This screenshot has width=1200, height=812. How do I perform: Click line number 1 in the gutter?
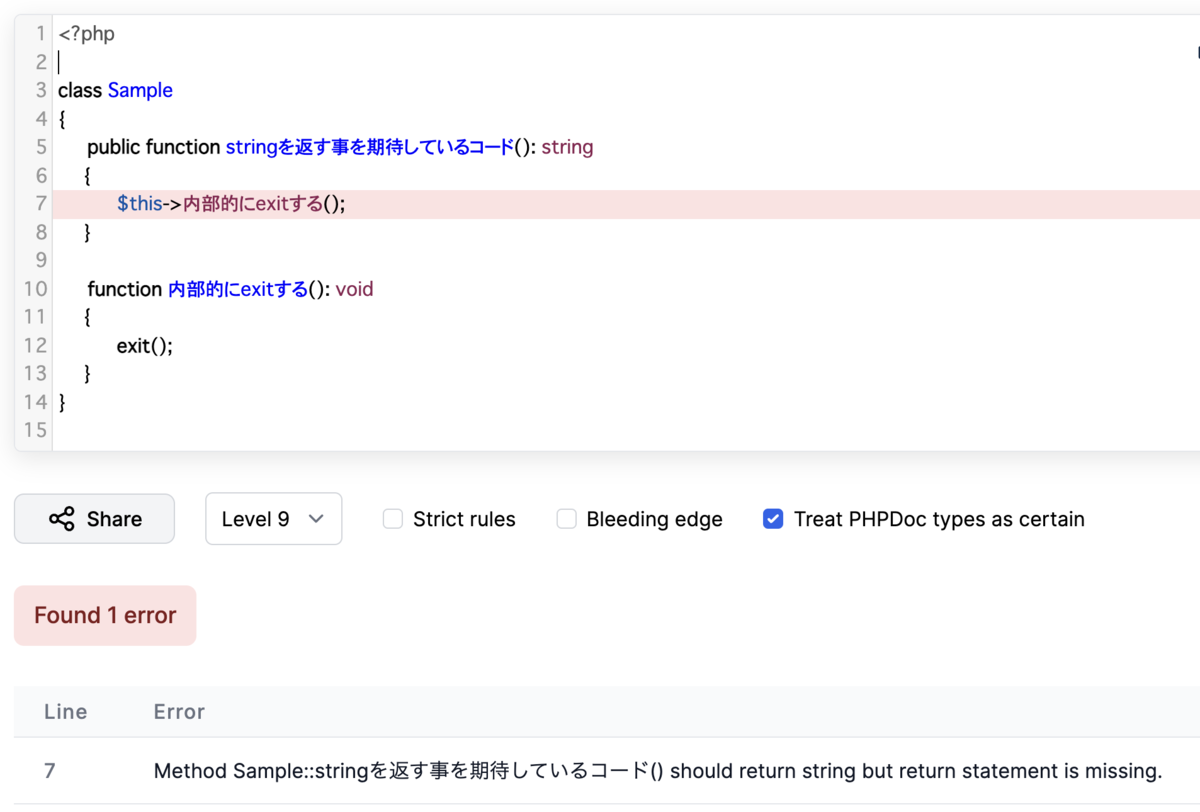tap(40, 33)
